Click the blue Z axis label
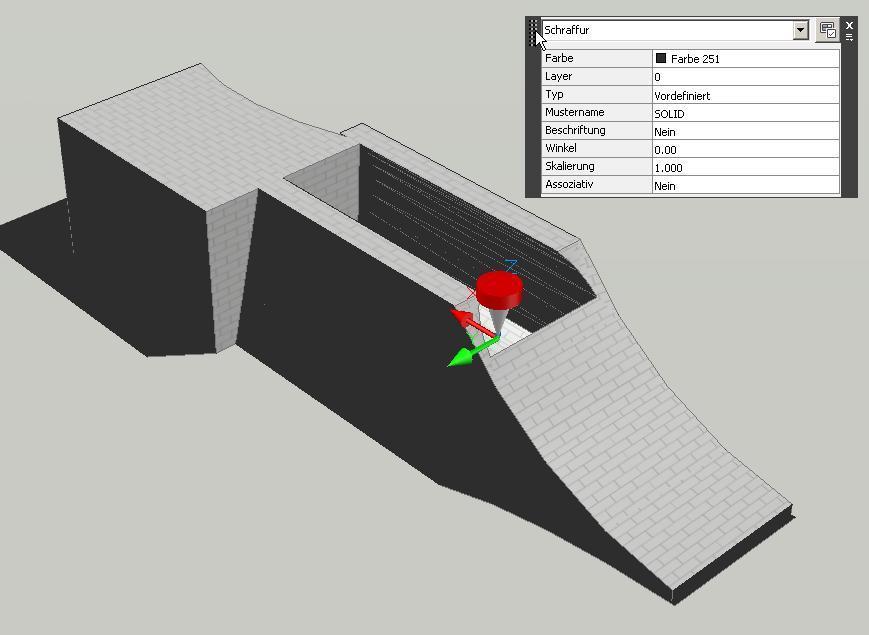 click(x=511, y=266)
